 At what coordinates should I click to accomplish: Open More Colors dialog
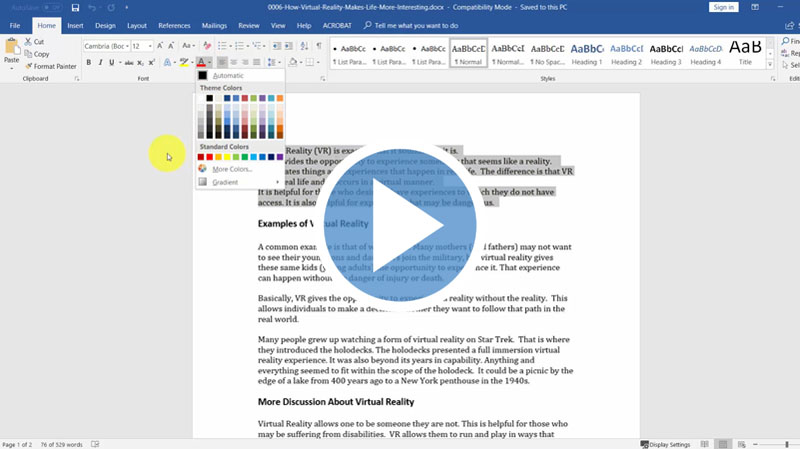coord(232,169)
